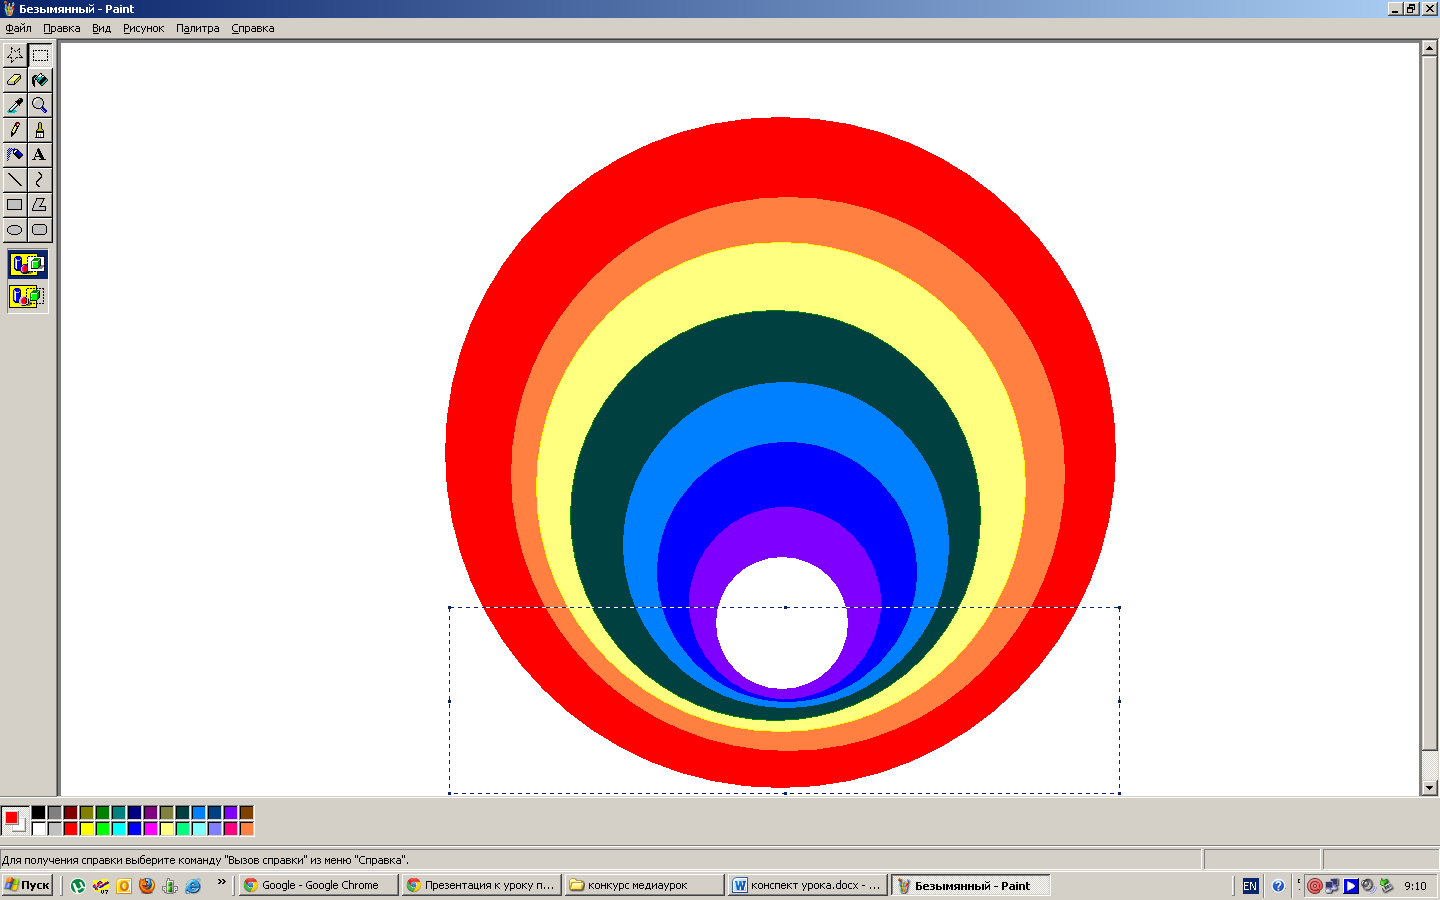
Task: Activate the Pick color eyedropper tool
Action: coord(15,105)
